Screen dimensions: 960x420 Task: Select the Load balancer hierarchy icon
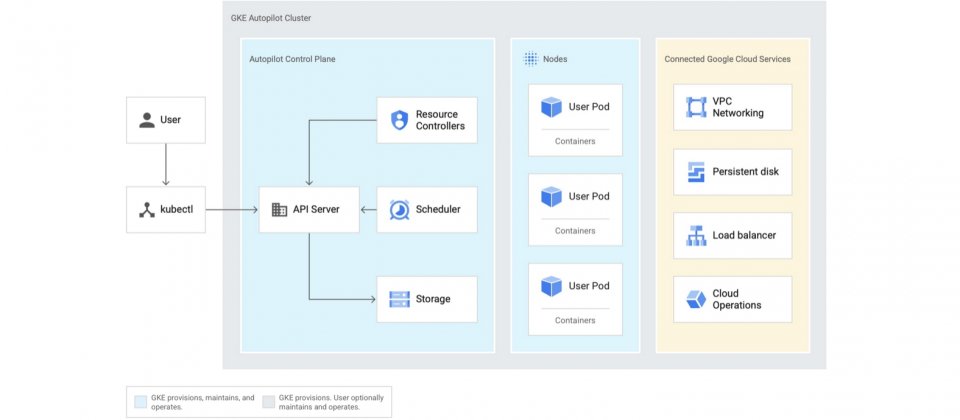point(696,236)
